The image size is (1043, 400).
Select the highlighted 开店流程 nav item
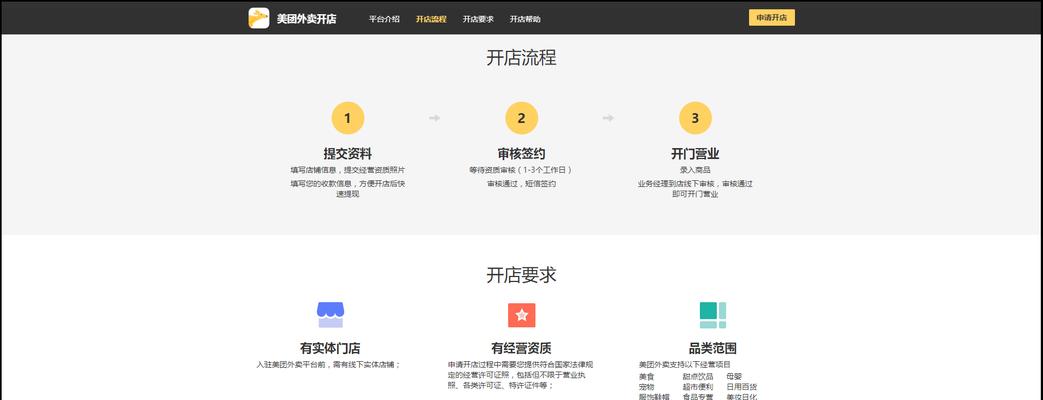431,19
